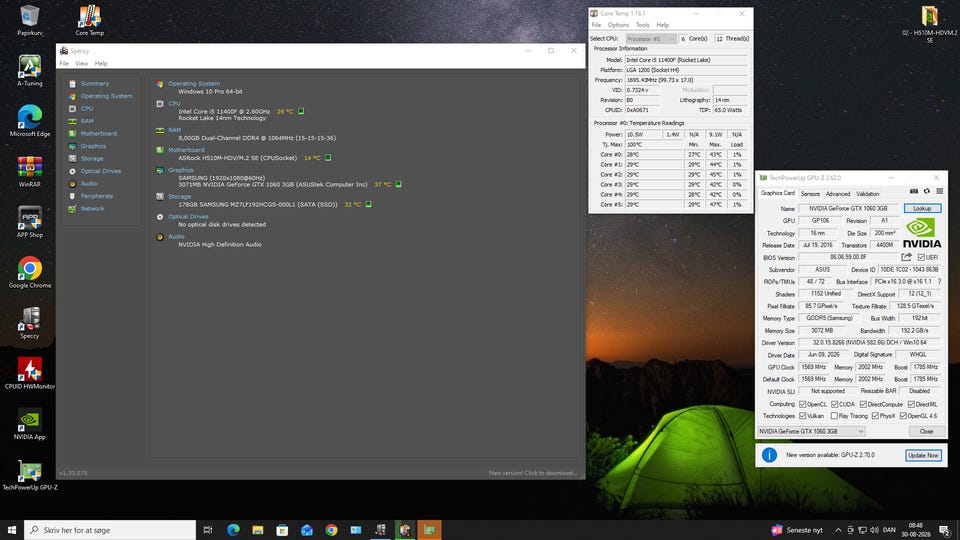Screen dimensions: 960x540
Task: Toggle the CUDA checkbox
Action: 834,404
